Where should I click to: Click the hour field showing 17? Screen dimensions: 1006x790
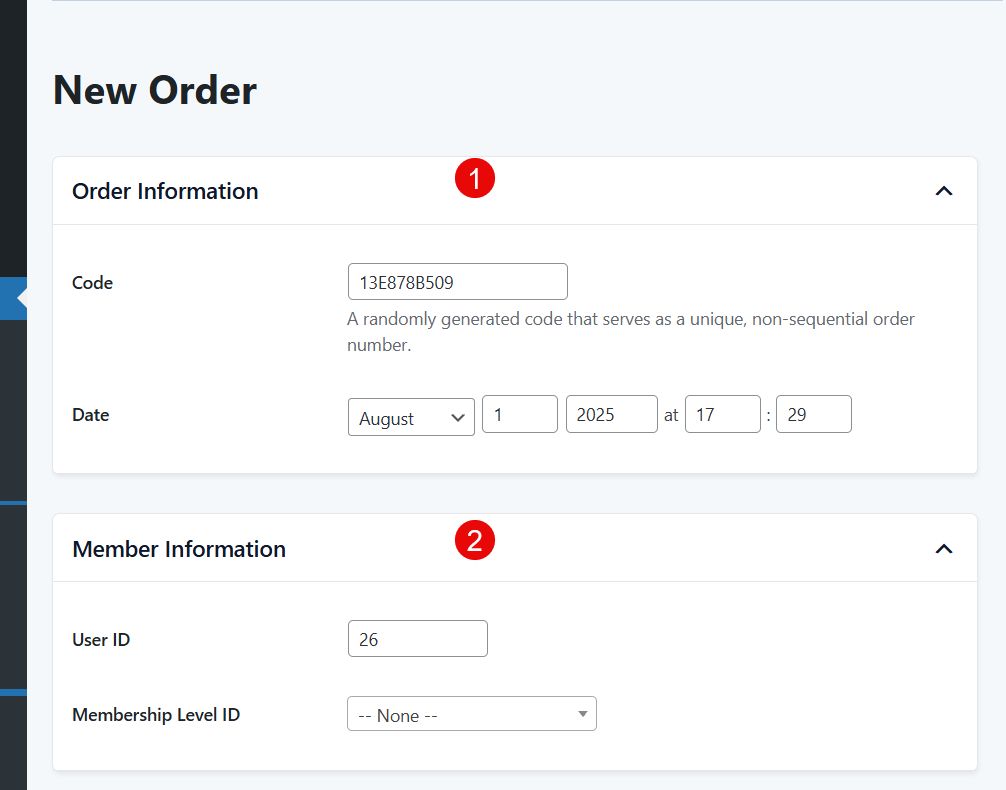point(722,414)
